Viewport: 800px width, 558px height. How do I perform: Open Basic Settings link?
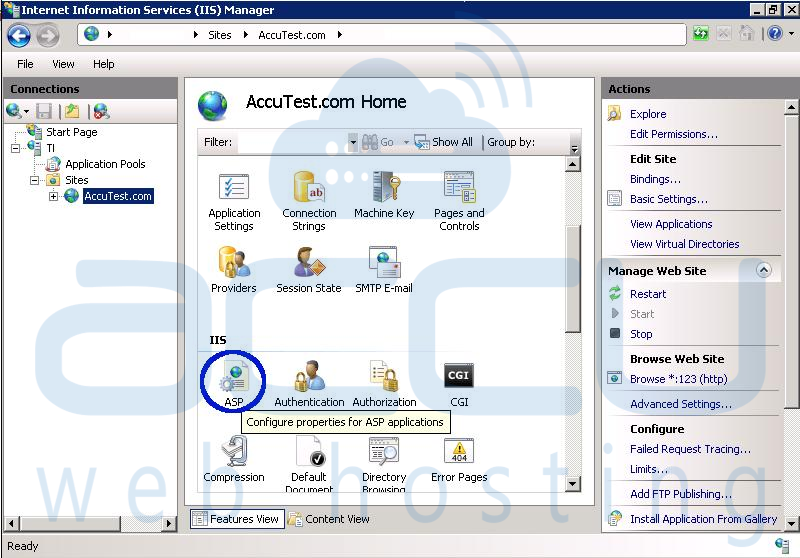tap(668, 199)
